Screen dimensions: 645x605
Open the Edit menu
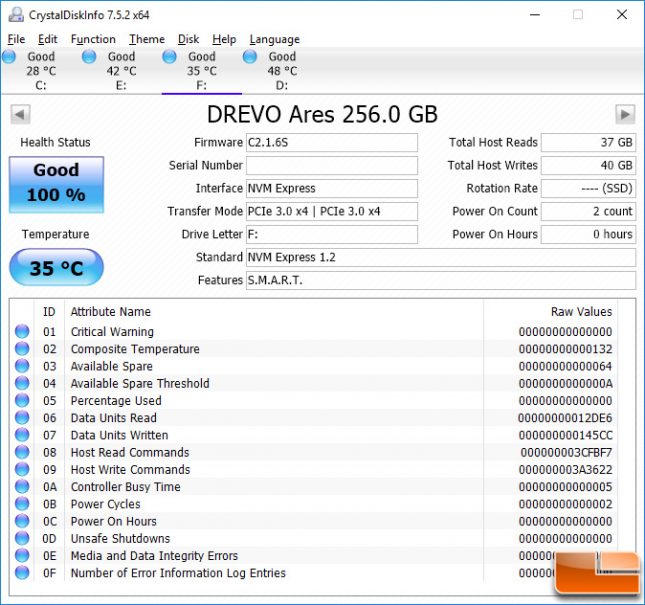tap(48, 39)
